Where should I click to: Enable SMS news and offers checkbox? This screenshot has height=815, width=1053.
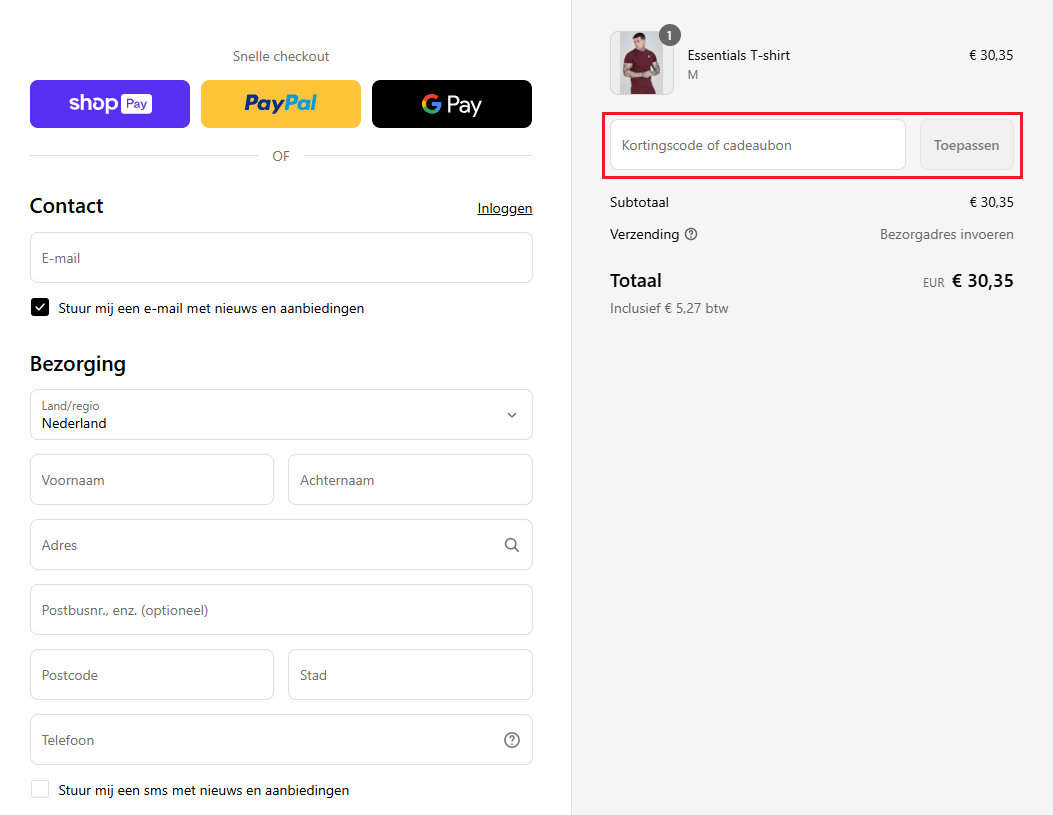[x=40, y=790]
